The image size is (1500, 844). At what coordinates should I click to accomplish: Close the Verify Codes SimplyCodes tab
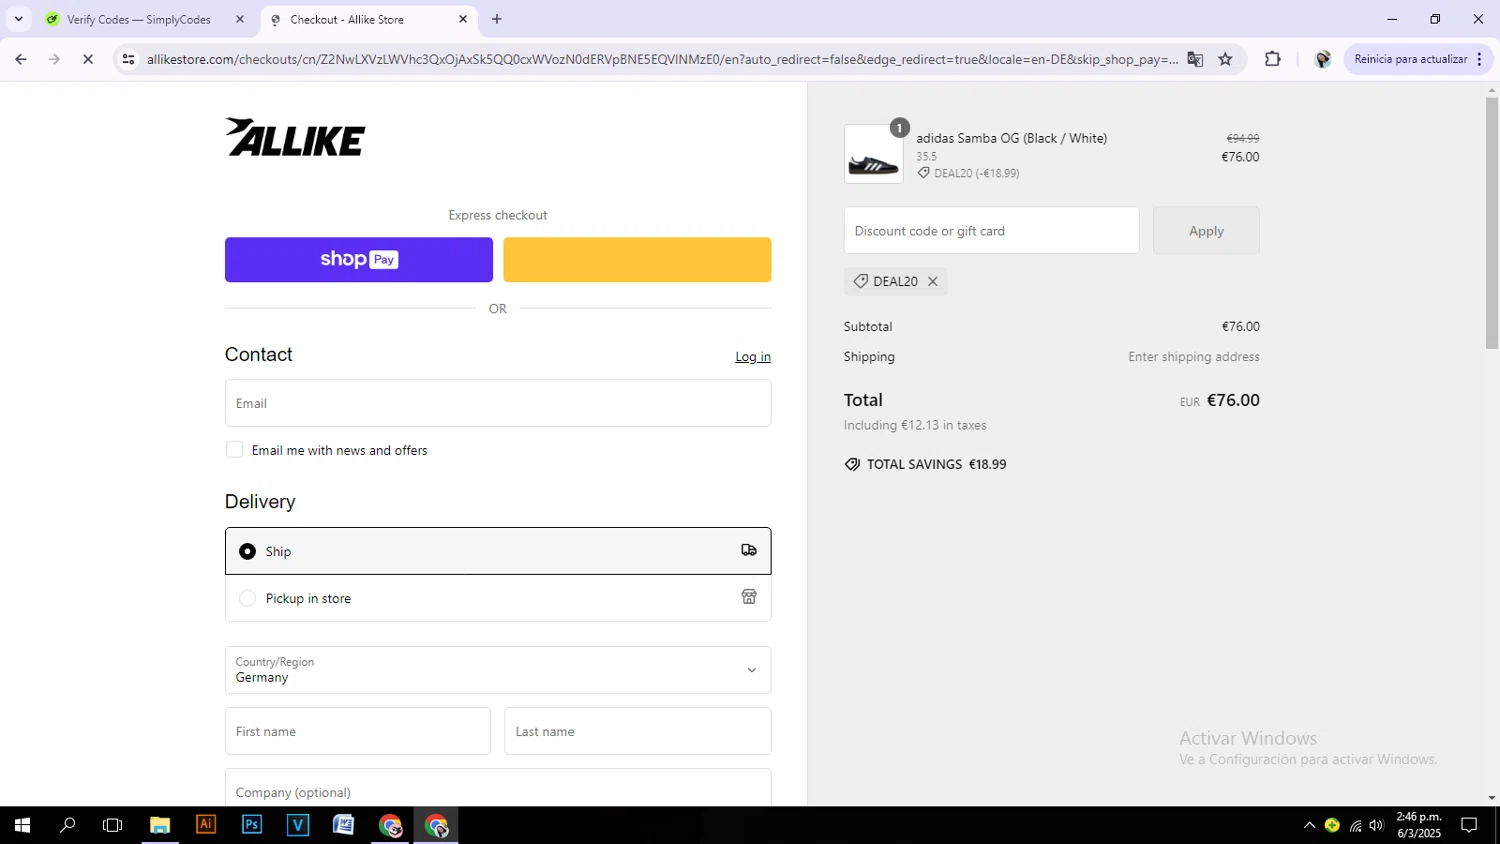[239, 19]
